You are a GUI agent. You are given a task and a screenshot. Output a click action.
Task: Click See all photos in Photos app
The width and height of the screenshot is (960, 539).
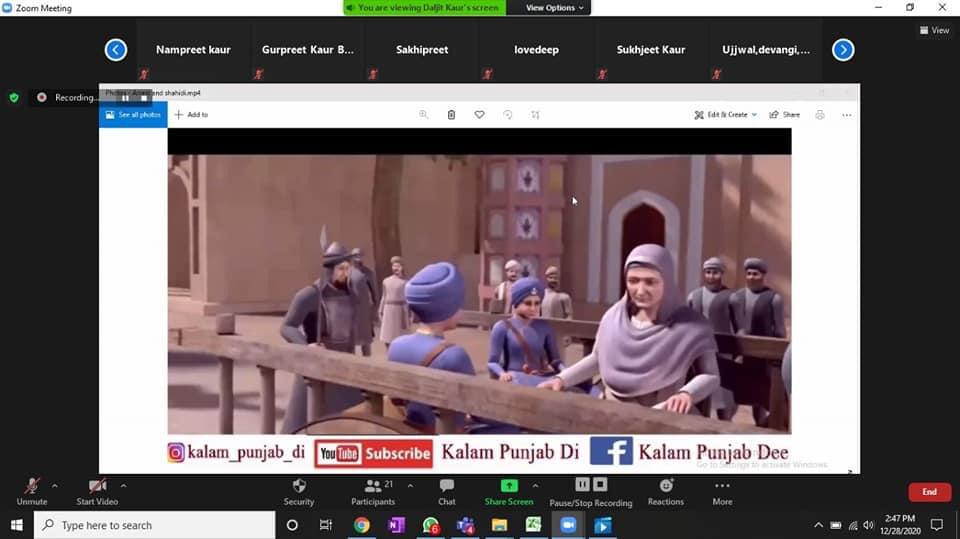133,115
